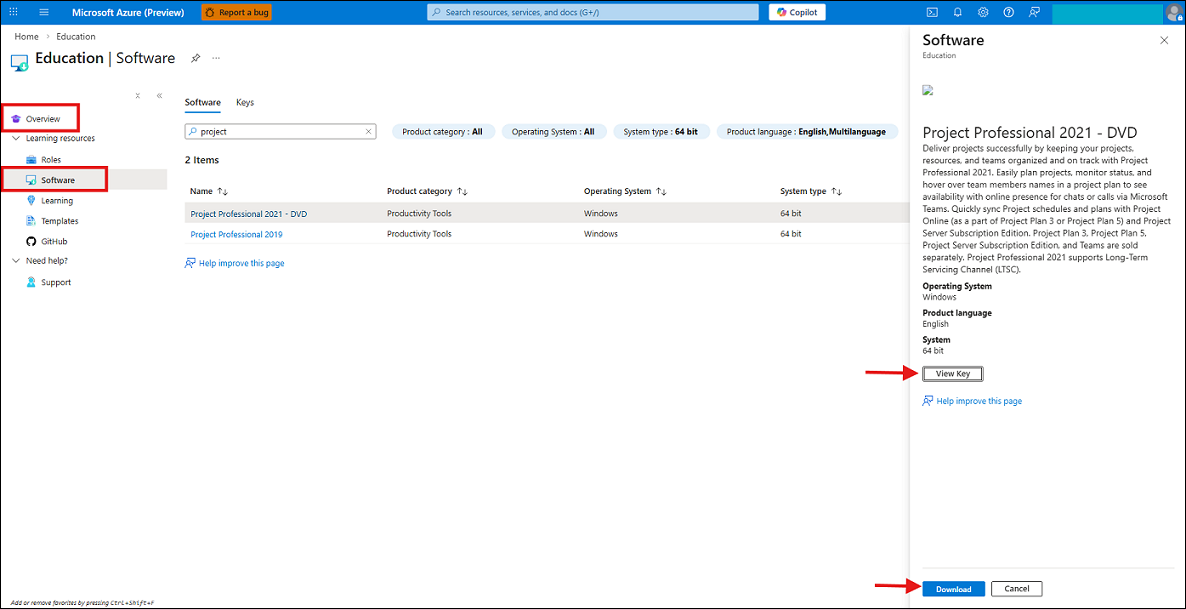Sort by System type column
The width and height of the screenshot is (1186, 610).
tap(811, 191)
